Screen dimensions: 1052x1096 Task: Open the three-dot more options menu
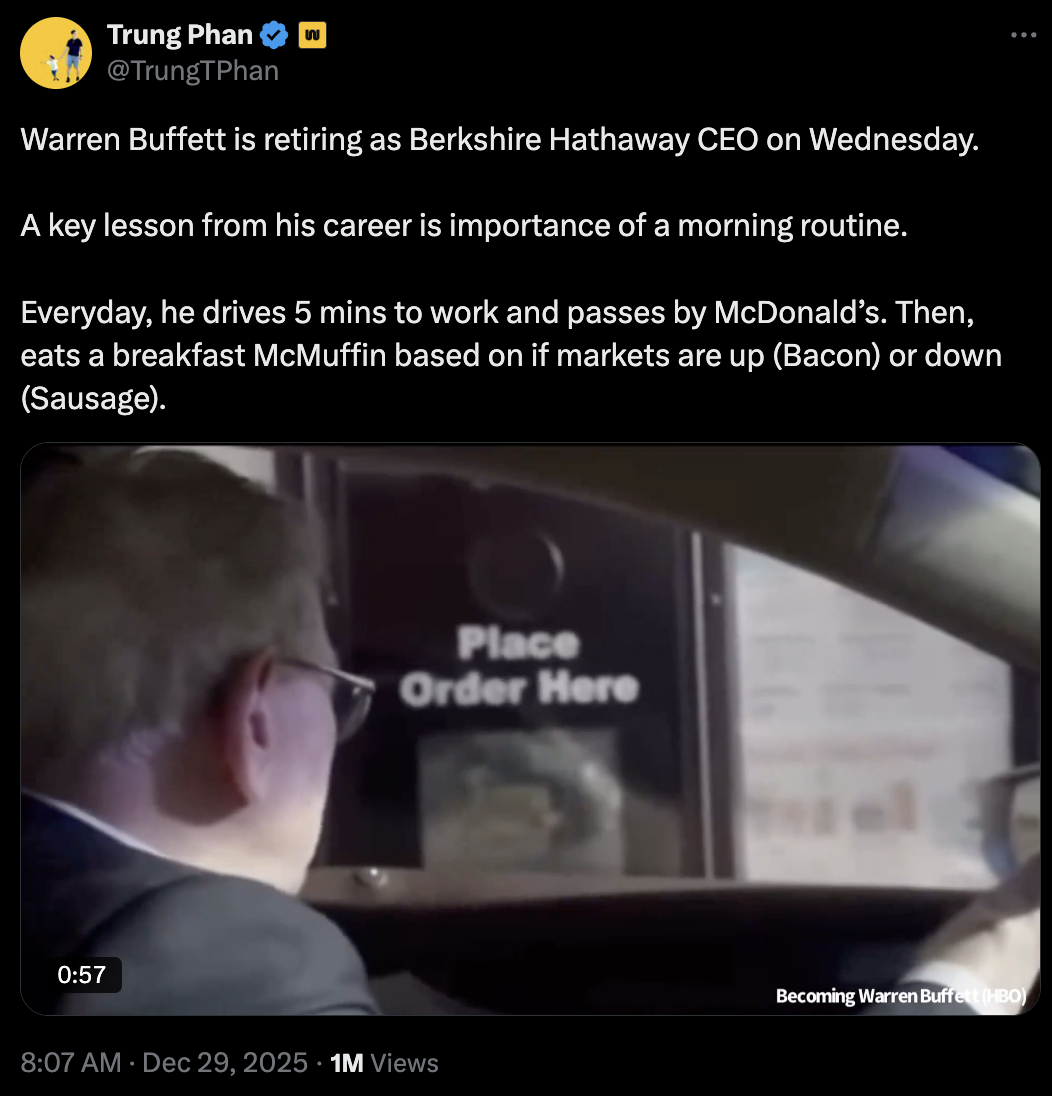[1023, 35]
